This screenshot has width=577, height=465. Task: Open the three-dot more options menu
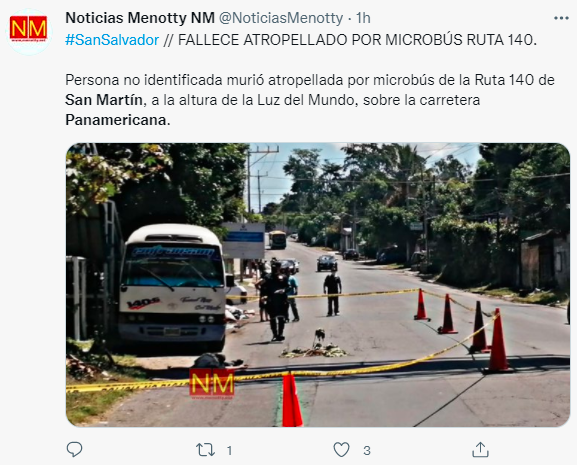pos(561,18)
